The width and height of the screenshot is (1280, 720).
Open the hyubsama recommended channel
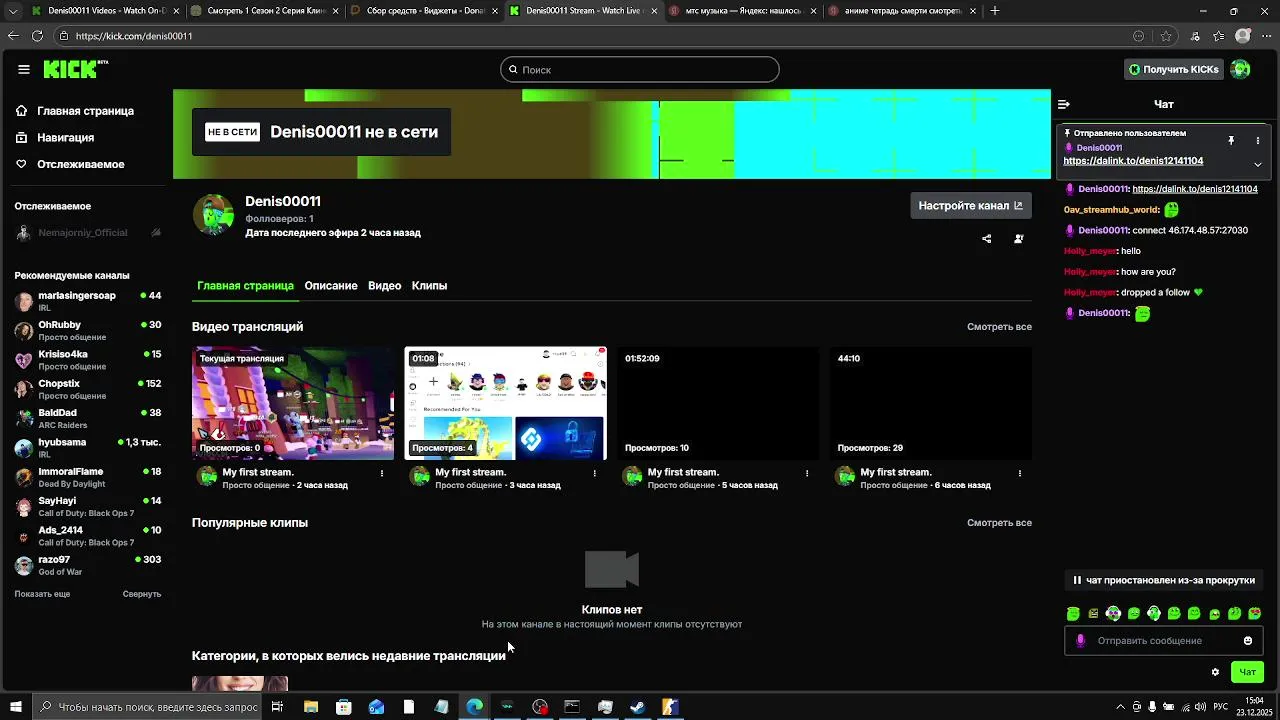pos(87,448)
